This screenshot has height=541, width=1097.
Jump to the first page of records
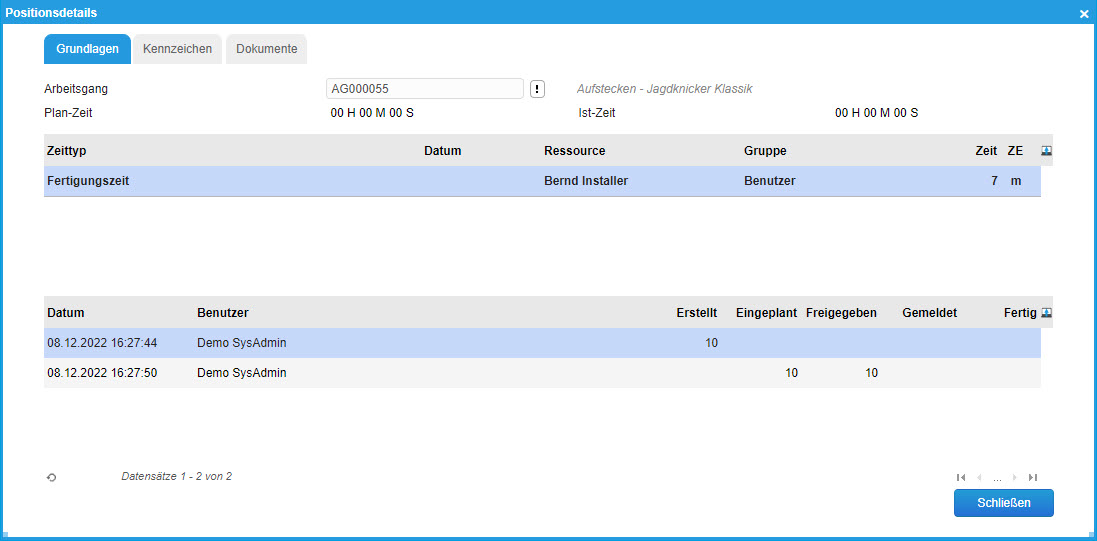pyautogui.click(x=961, y=478)
